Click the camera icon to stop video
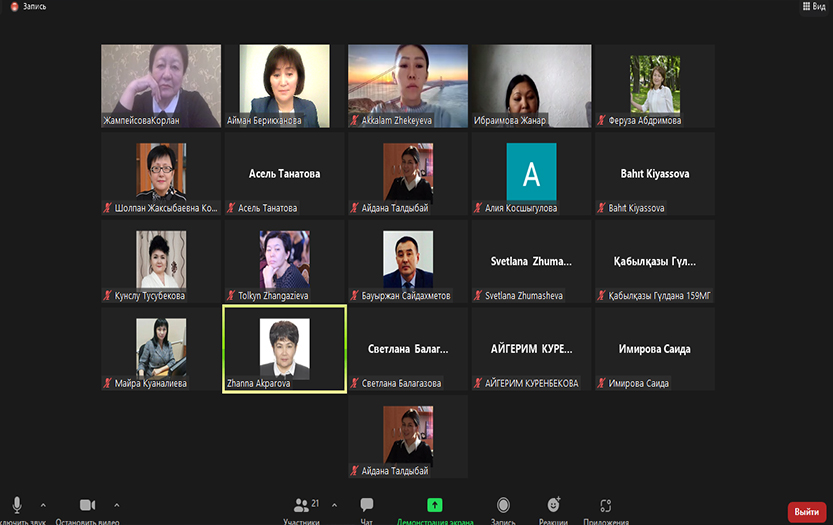This screenshot has height=525, width=833. [87, 505]
